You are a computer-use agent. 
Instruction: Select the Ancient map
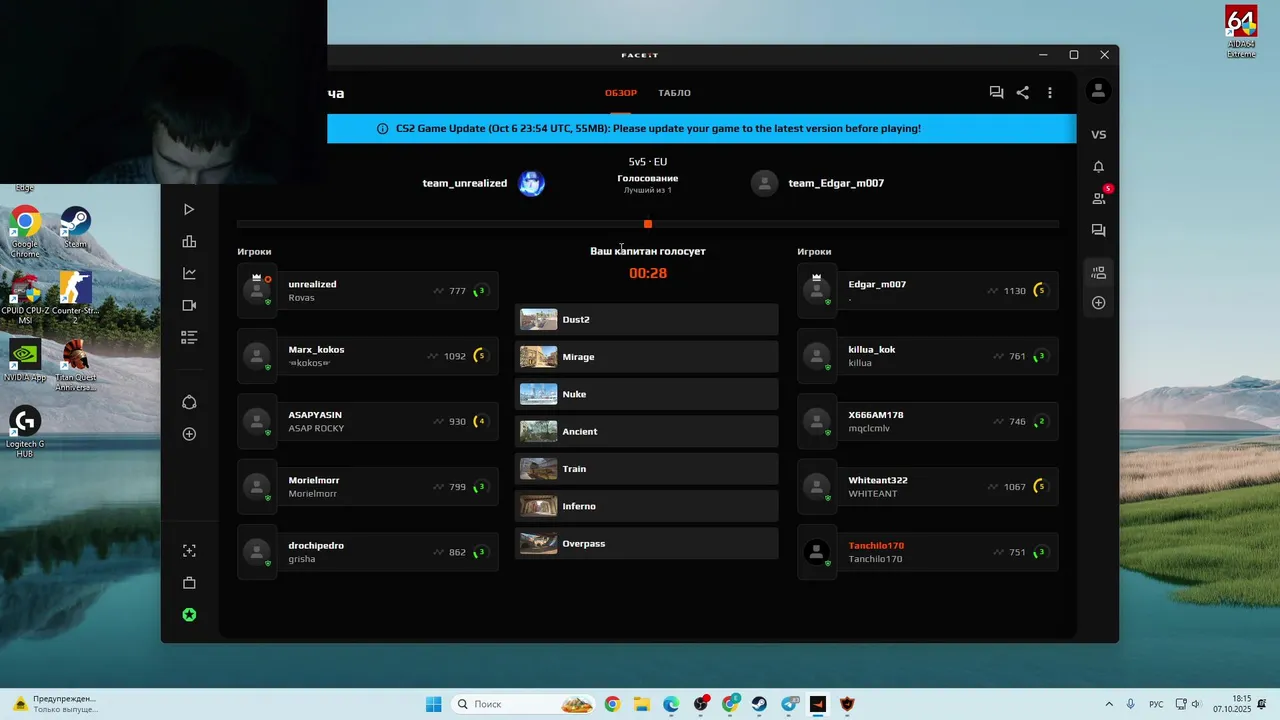tap(646, 432)
